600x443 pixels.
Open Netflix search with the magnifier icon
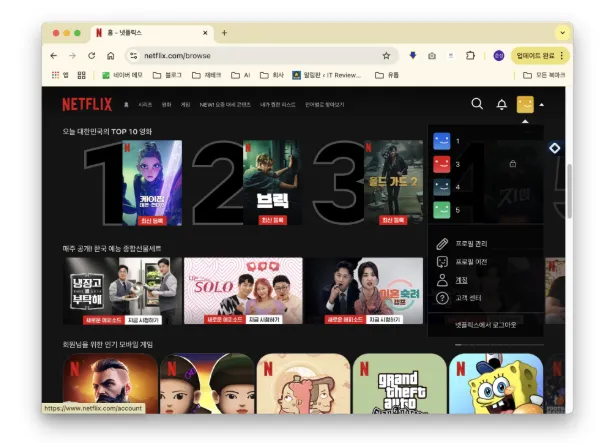click(x=477, y=104)
